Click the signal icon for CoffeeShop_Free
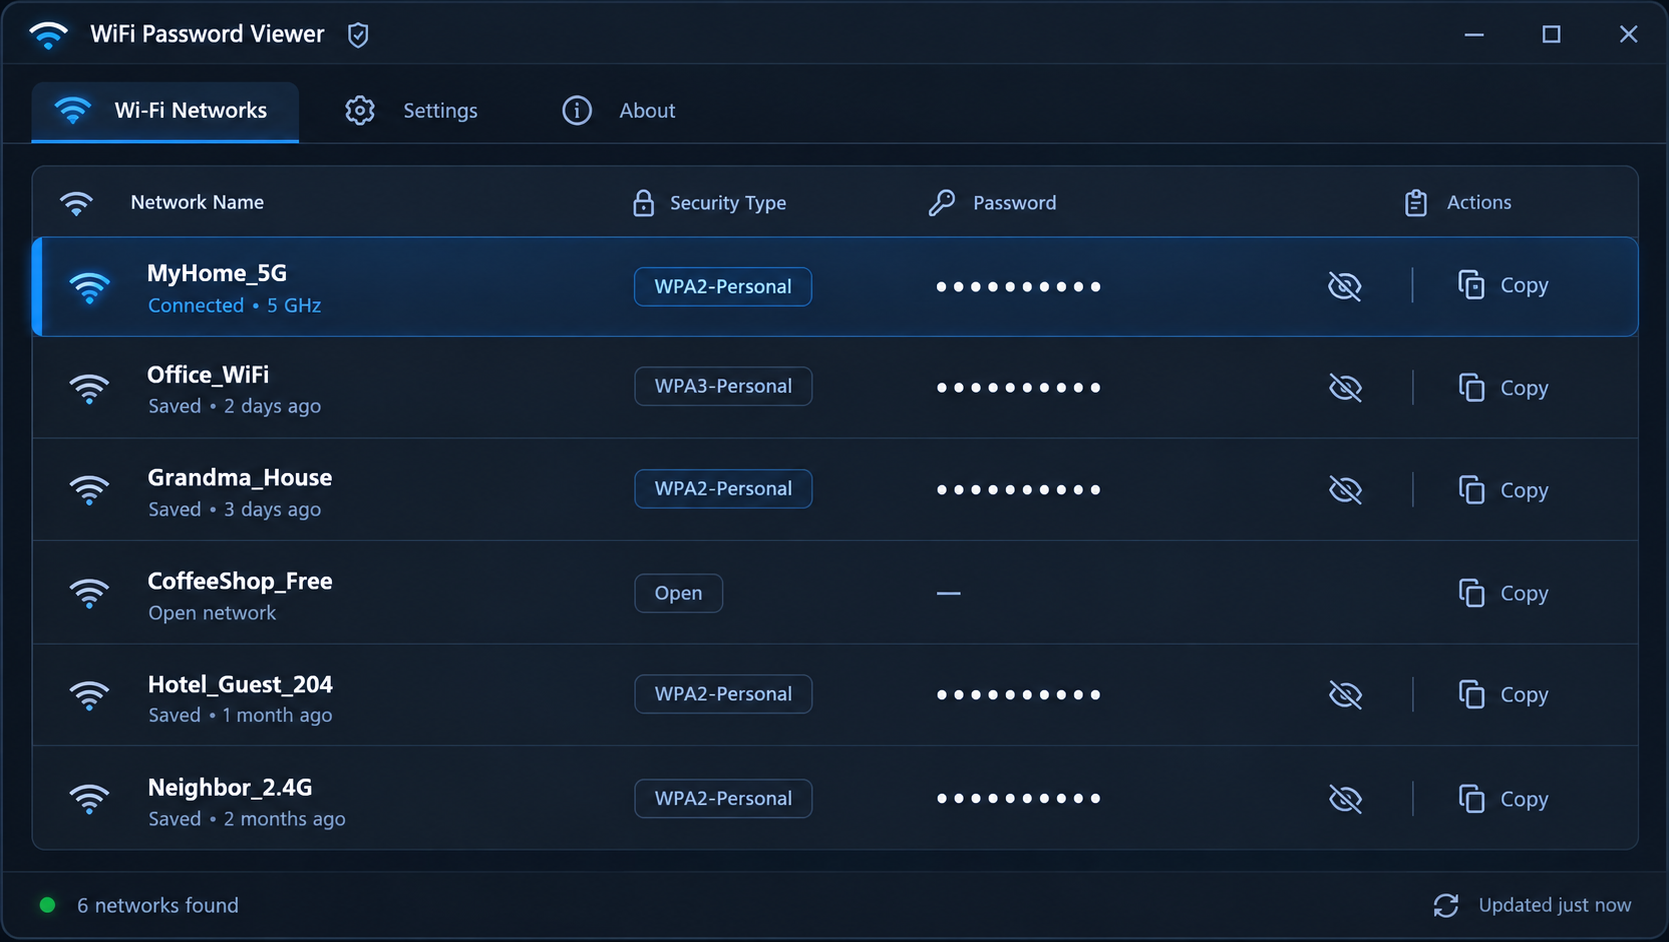 coord(89,594)
